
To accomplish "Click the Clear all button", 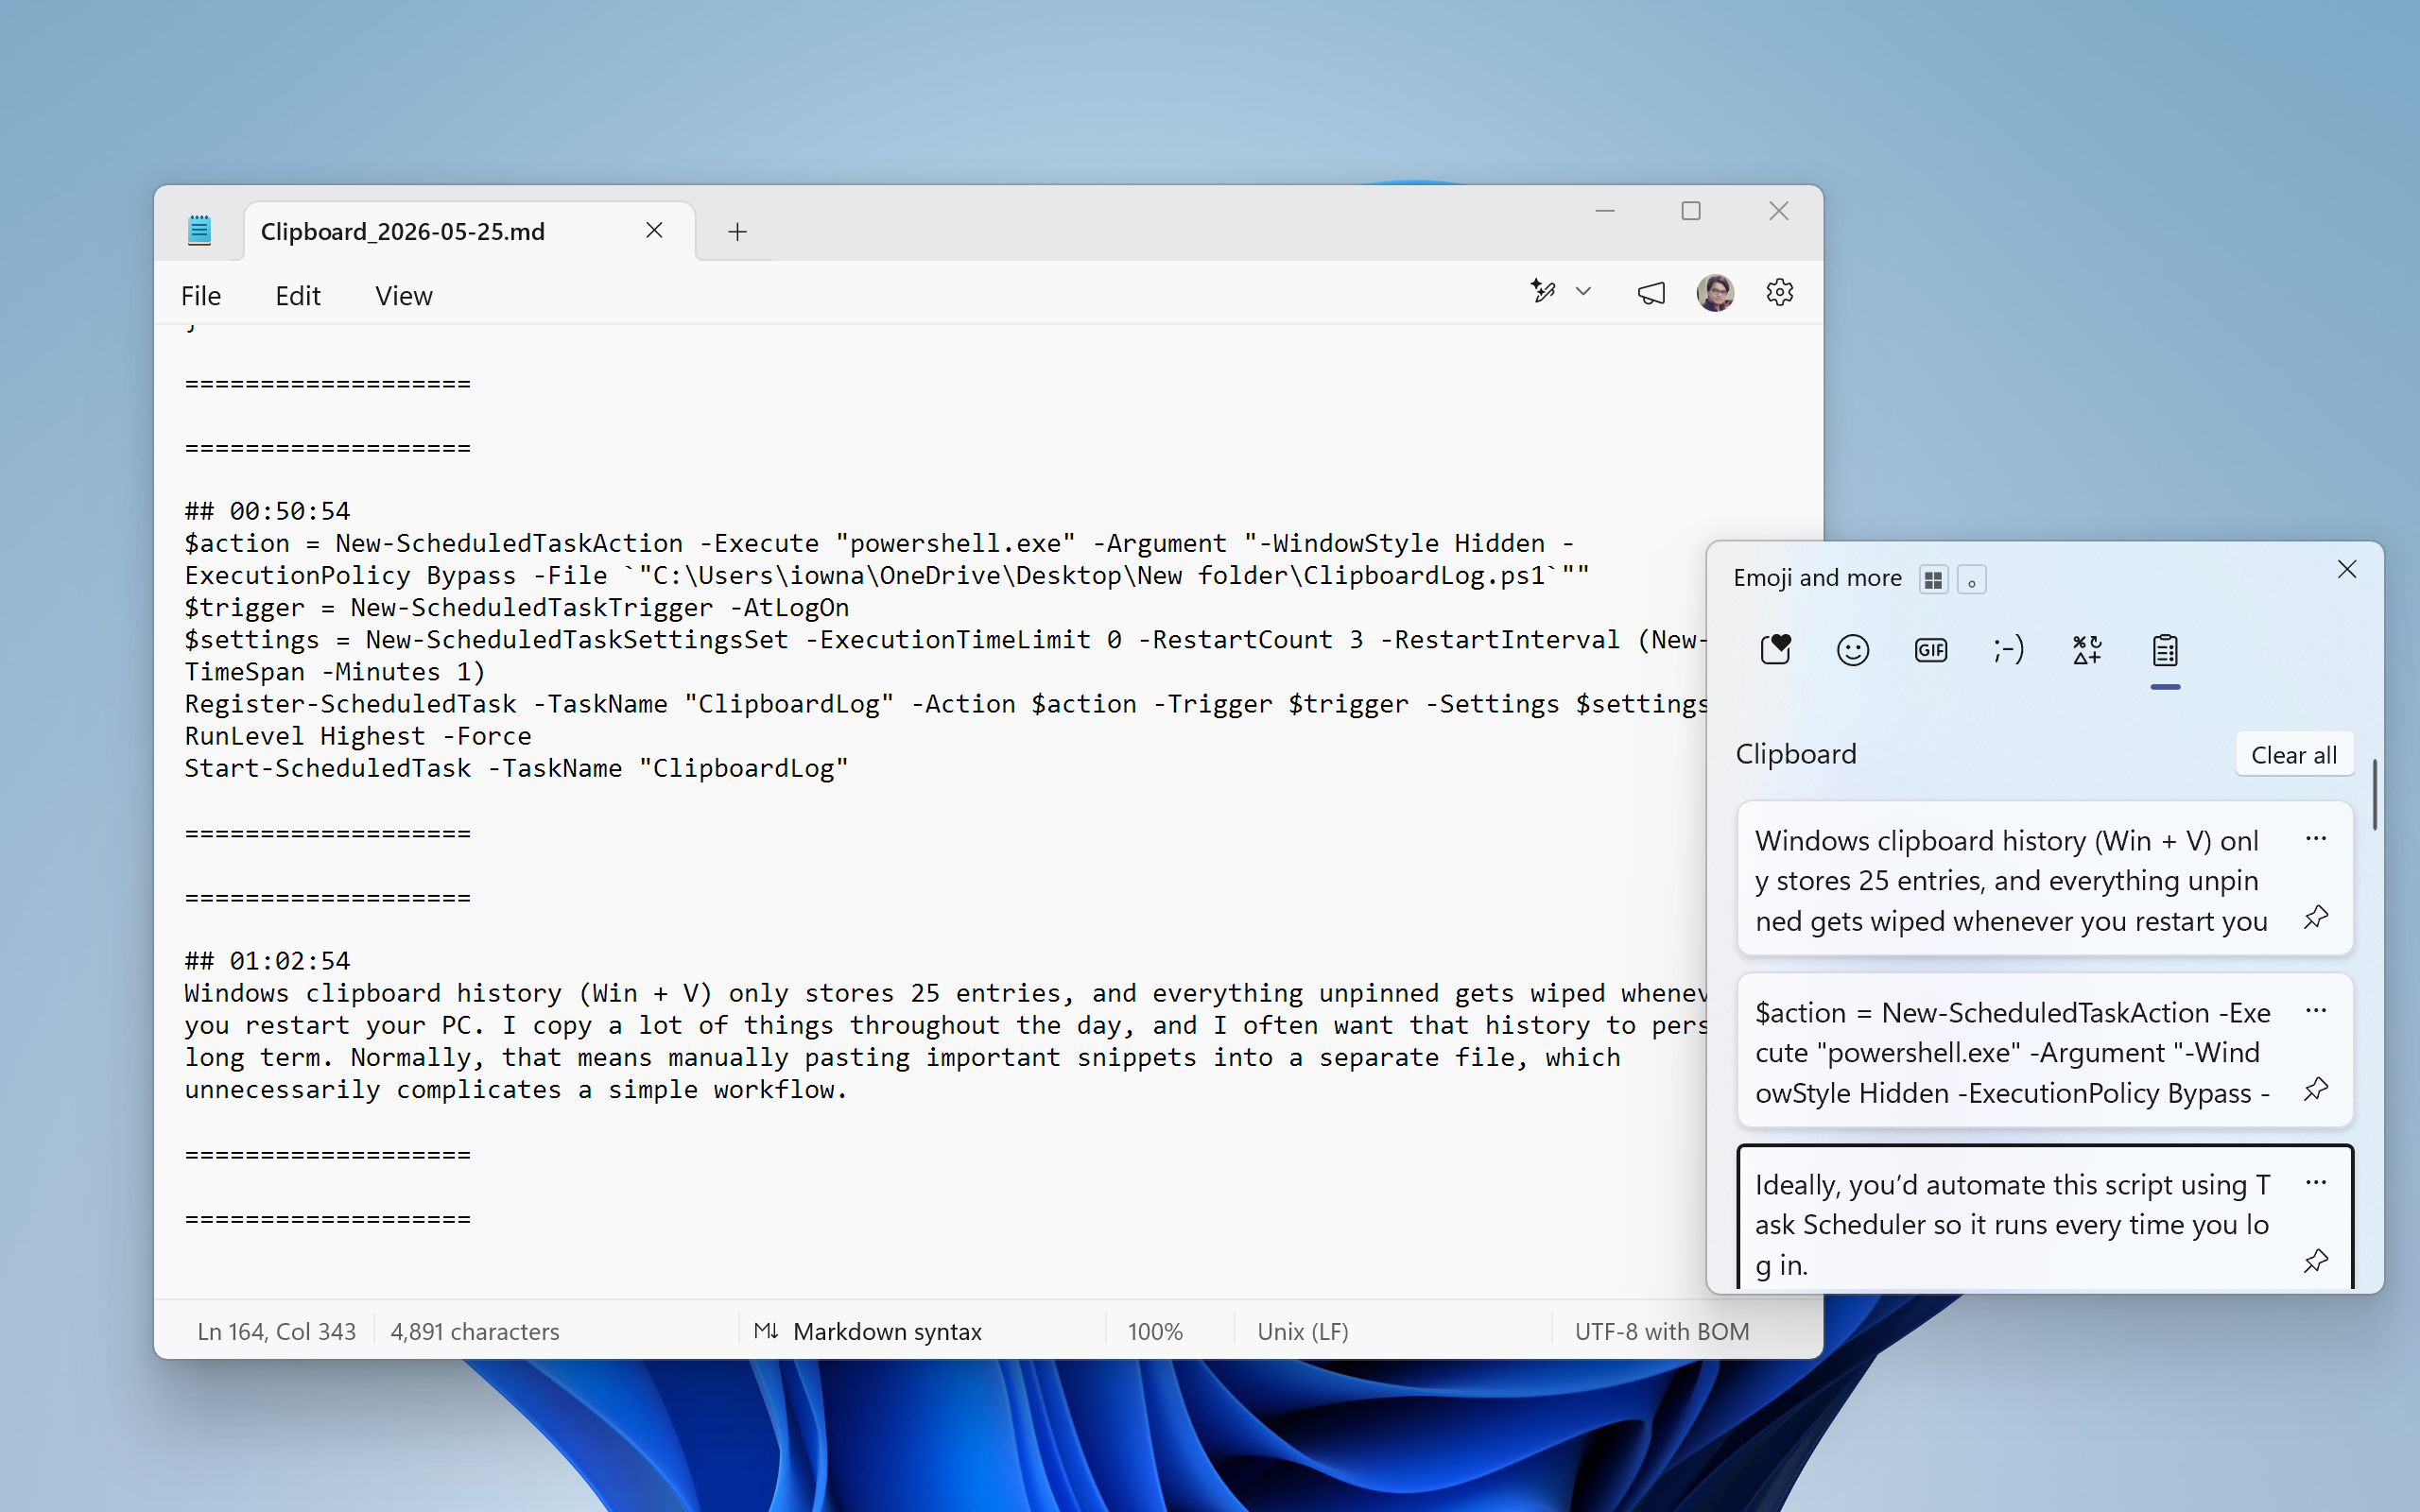I will click(2294, 755).
